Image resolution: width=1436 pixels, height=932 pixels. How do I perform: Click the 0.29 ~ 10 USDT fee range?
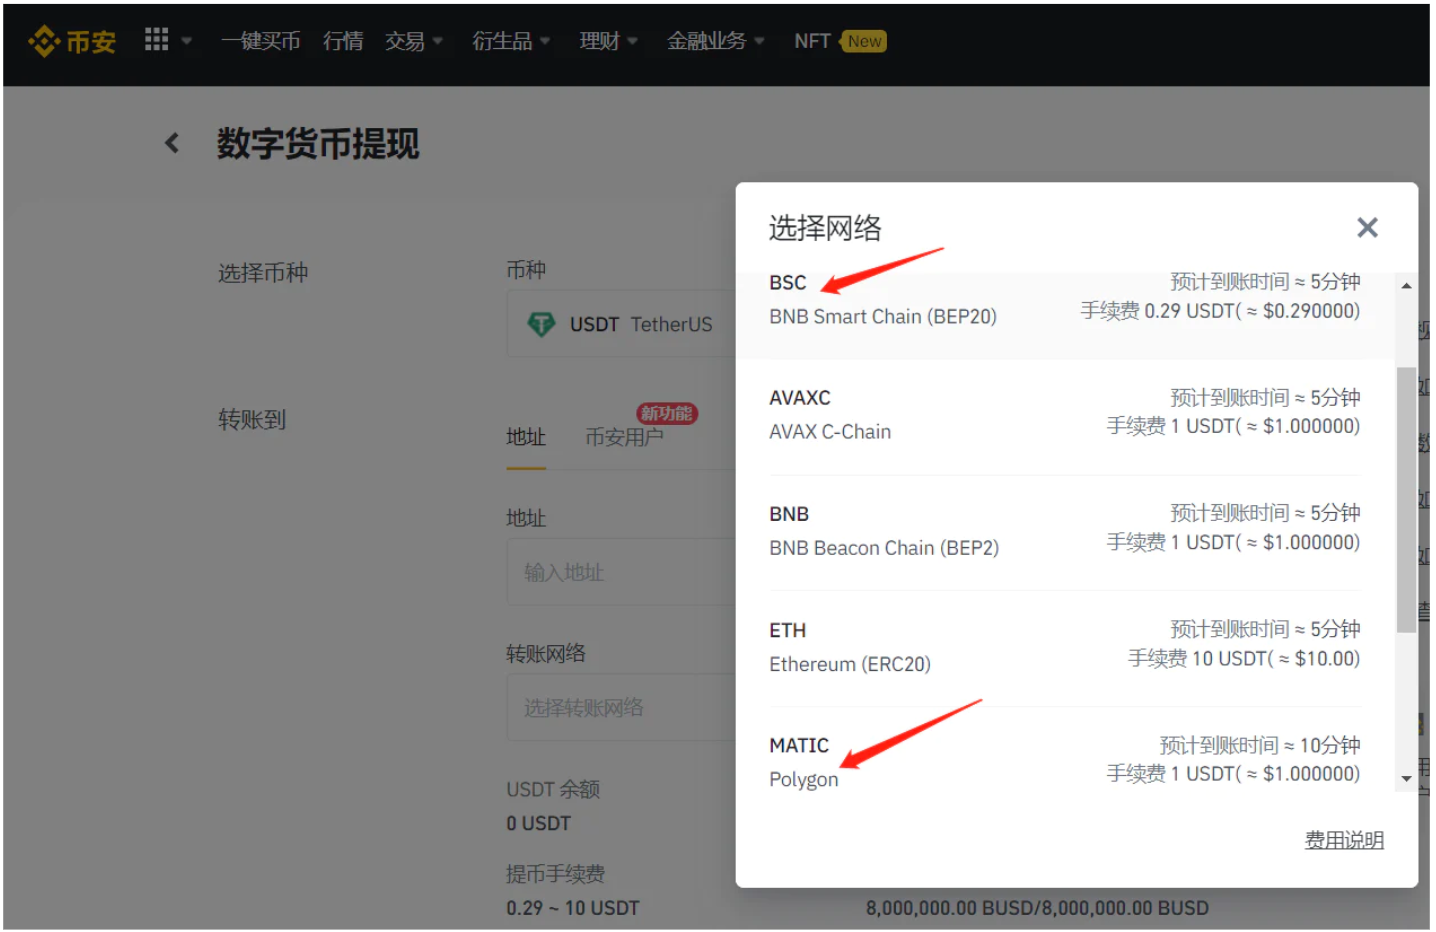[x=572, y=908]
